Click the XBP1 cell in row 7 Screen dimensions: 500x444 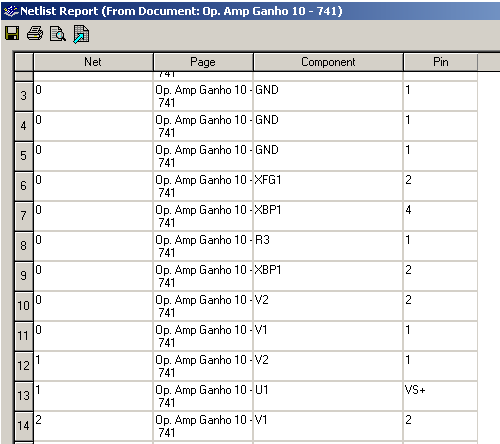(328, 216)
